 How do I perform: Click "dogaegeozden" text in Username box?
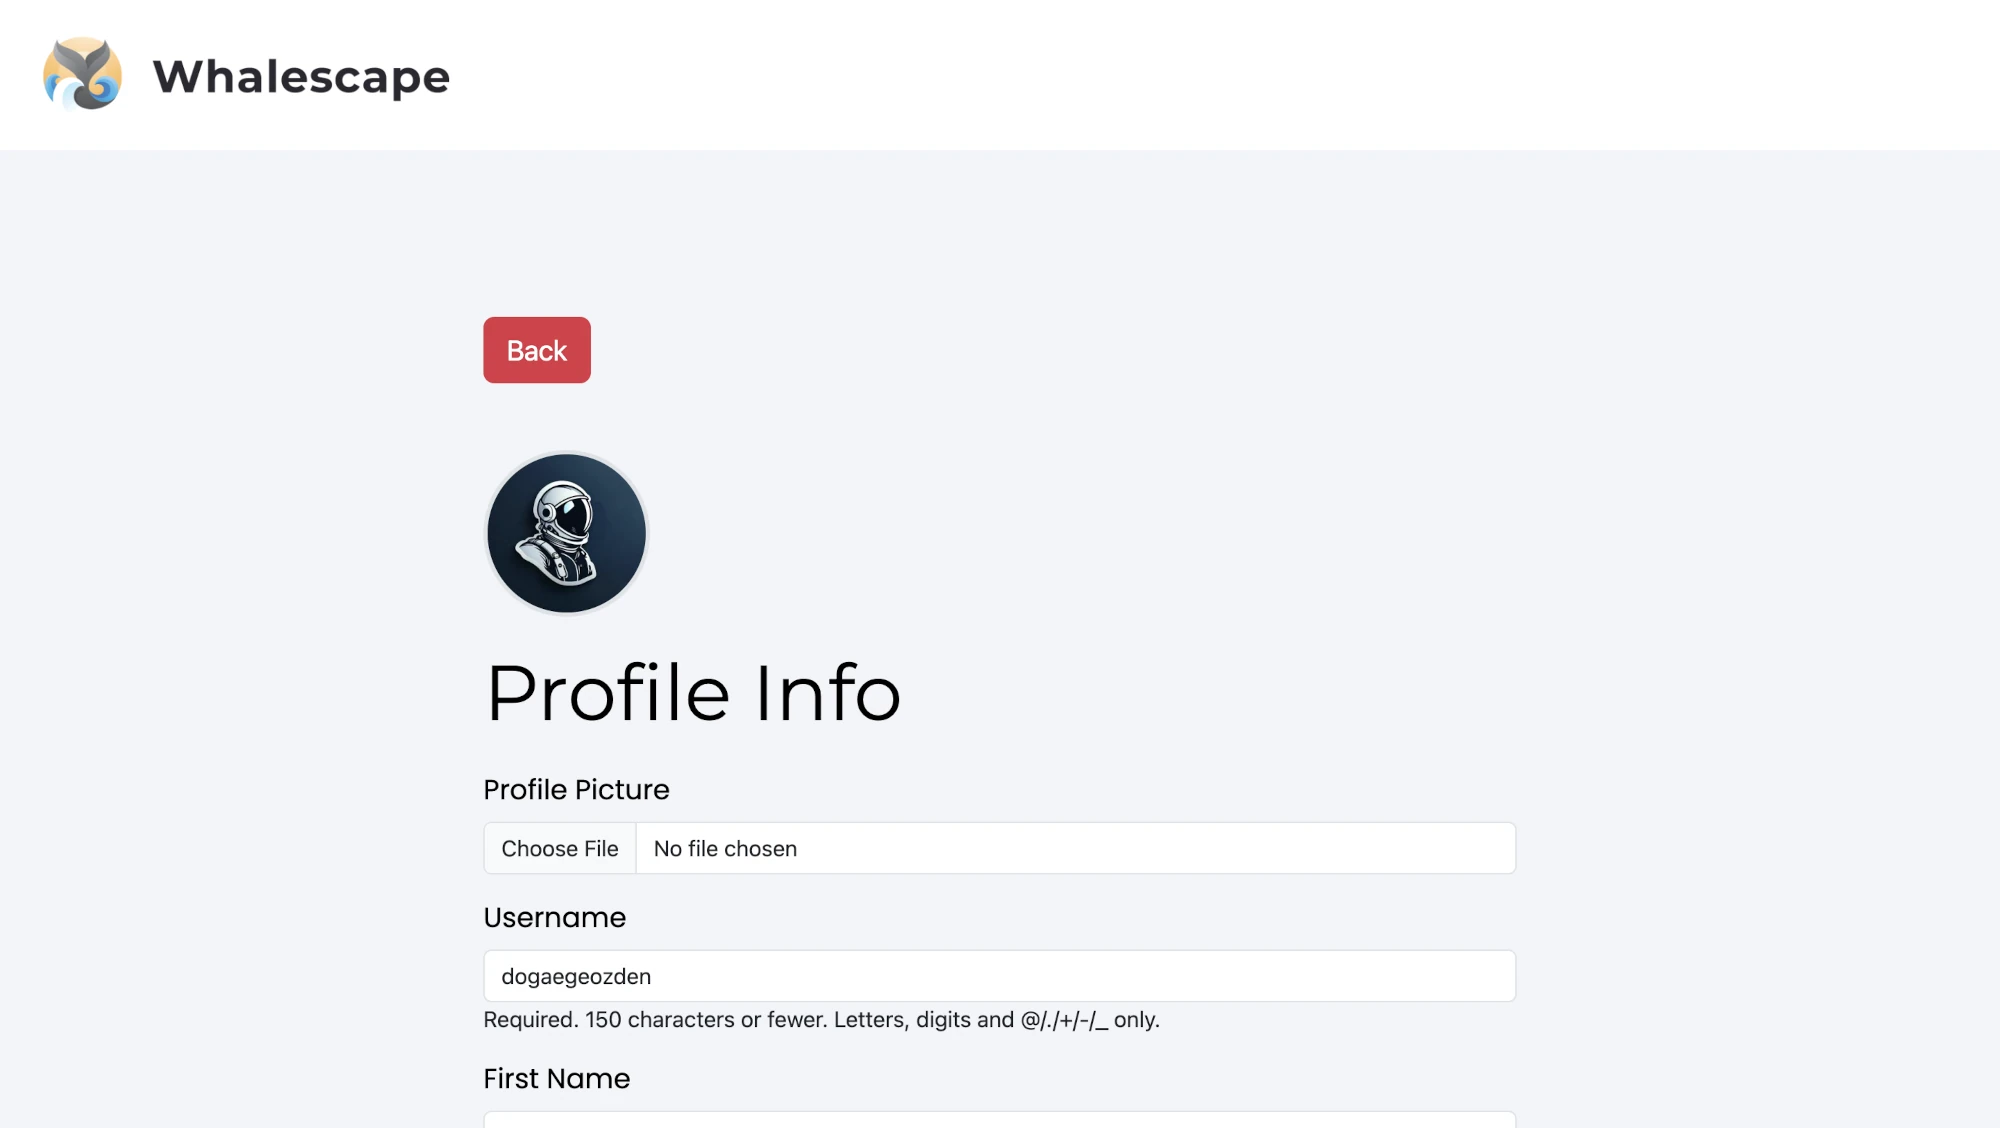[x=576, y=977]
